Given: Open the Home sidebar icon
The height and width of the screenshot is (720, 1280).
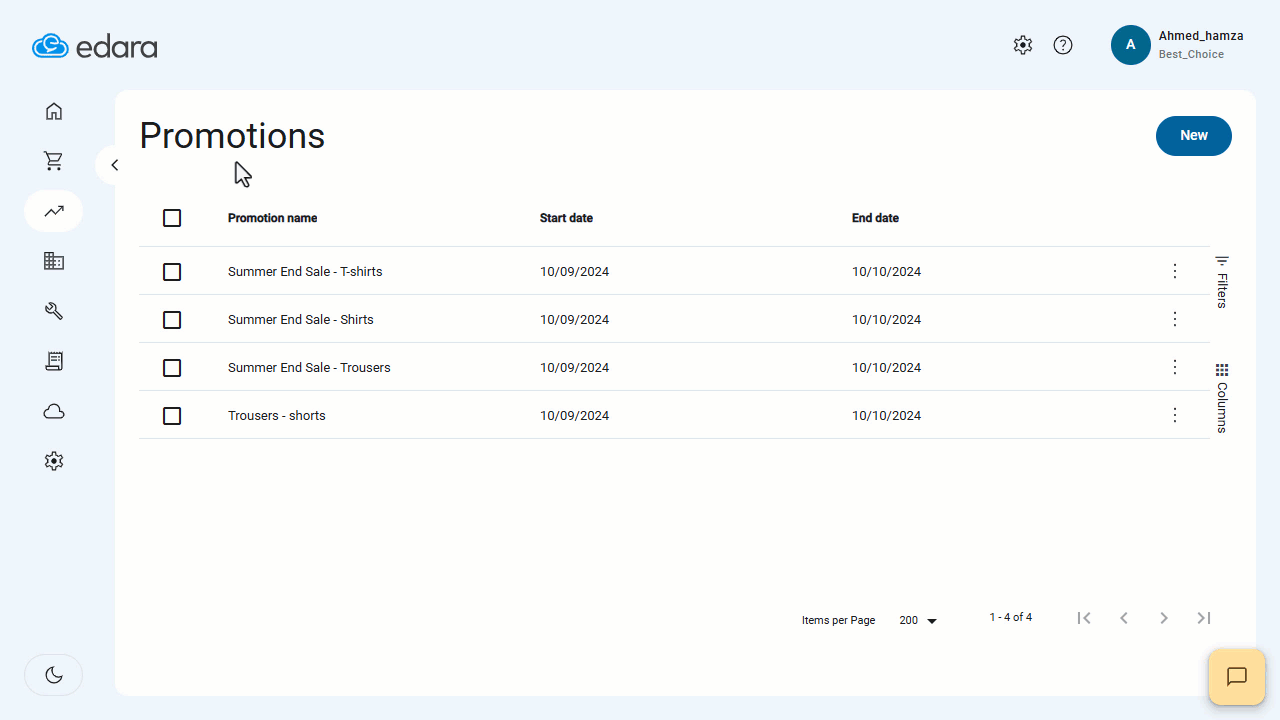Looking at the screenshot, I should [x=54, y=111].
